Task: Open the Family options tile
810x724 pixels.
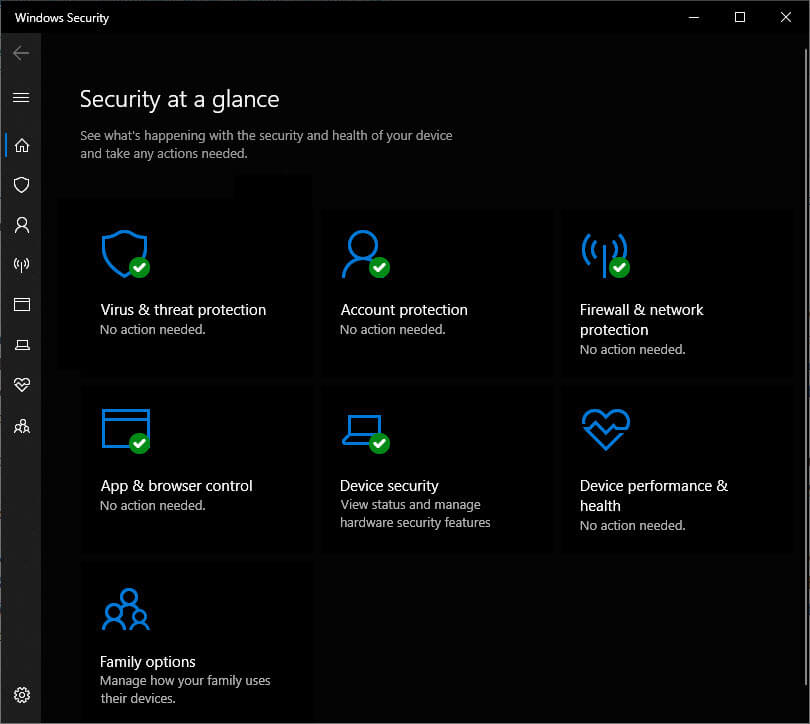Action: point(197,642)
